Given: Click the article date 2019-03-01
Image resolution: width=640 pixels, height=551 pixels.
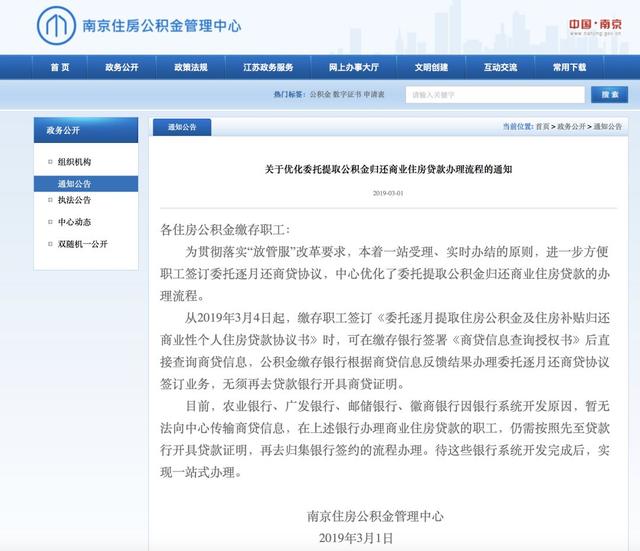Looking at the screenshot, I should pyautogui.click(x=388, y=193).
